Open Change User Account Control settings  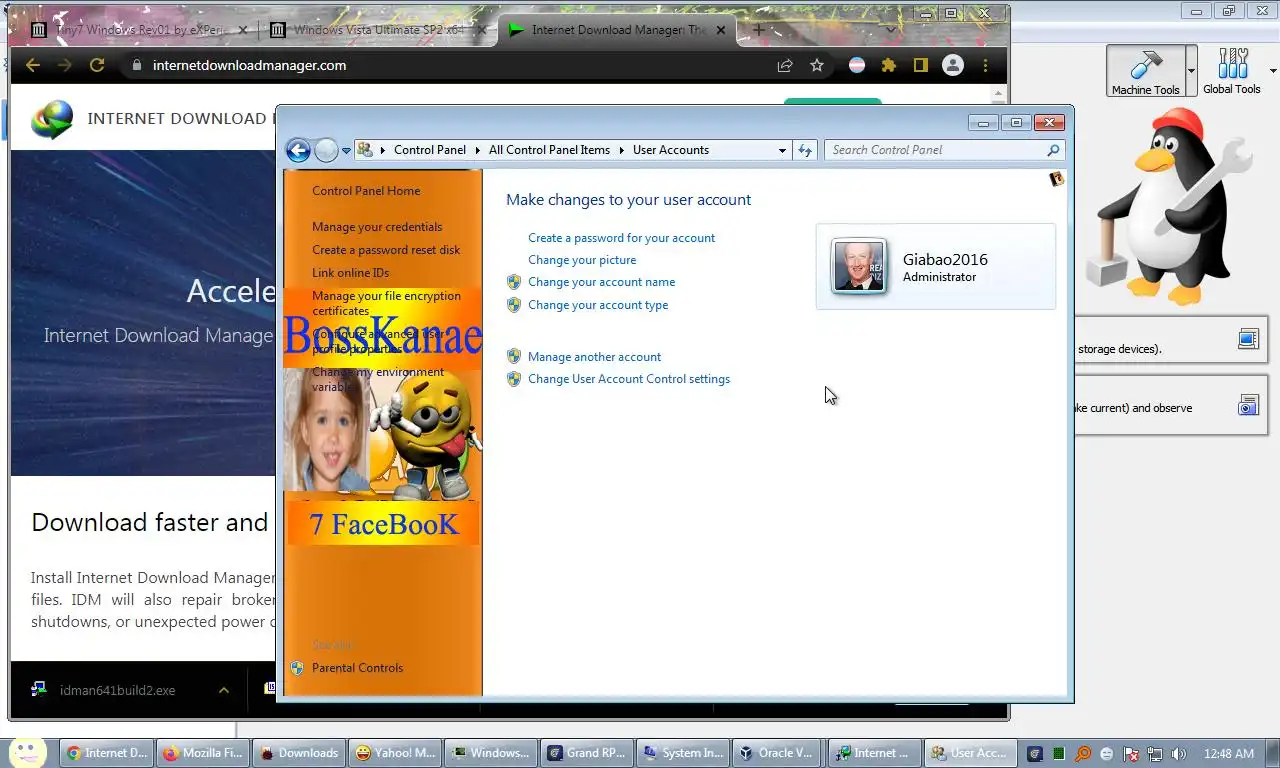[x=629, y=379]
